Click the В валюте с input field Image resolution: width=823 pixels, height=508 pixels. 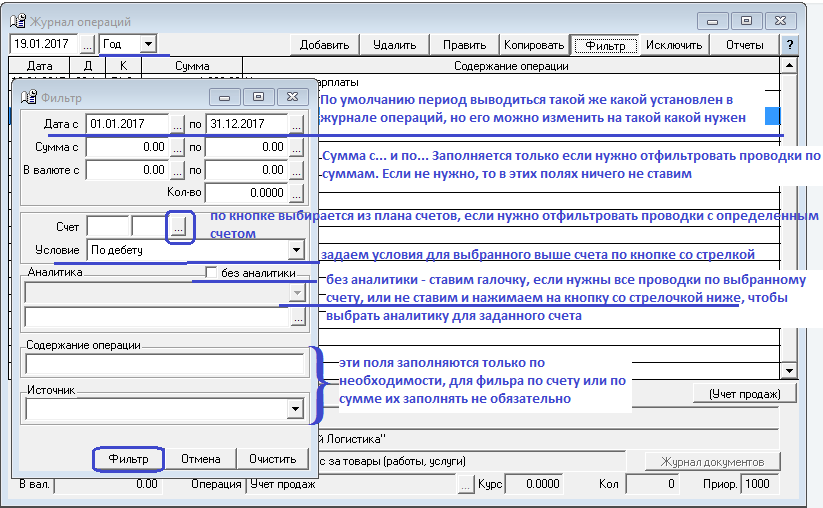[127, 170]
